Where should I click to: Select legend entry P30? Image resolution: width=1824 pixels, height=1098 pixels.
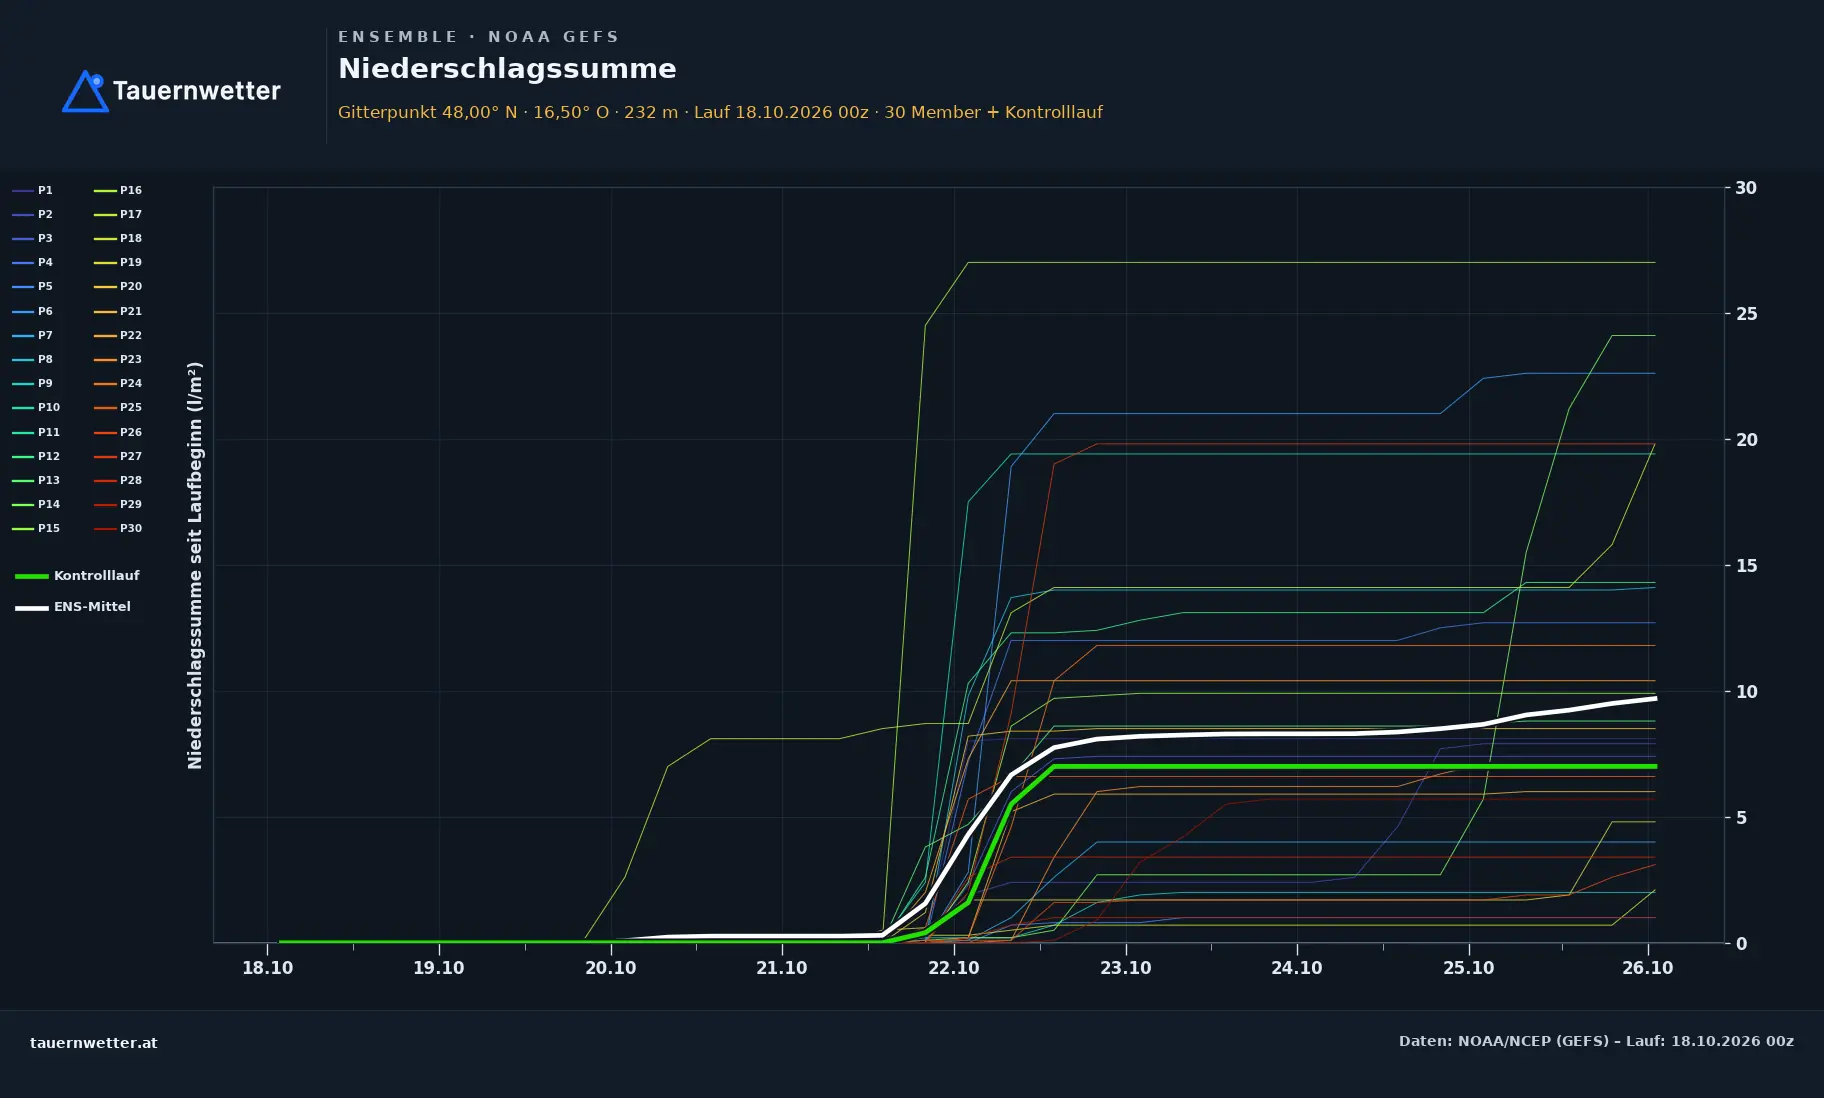pos(118,528)
